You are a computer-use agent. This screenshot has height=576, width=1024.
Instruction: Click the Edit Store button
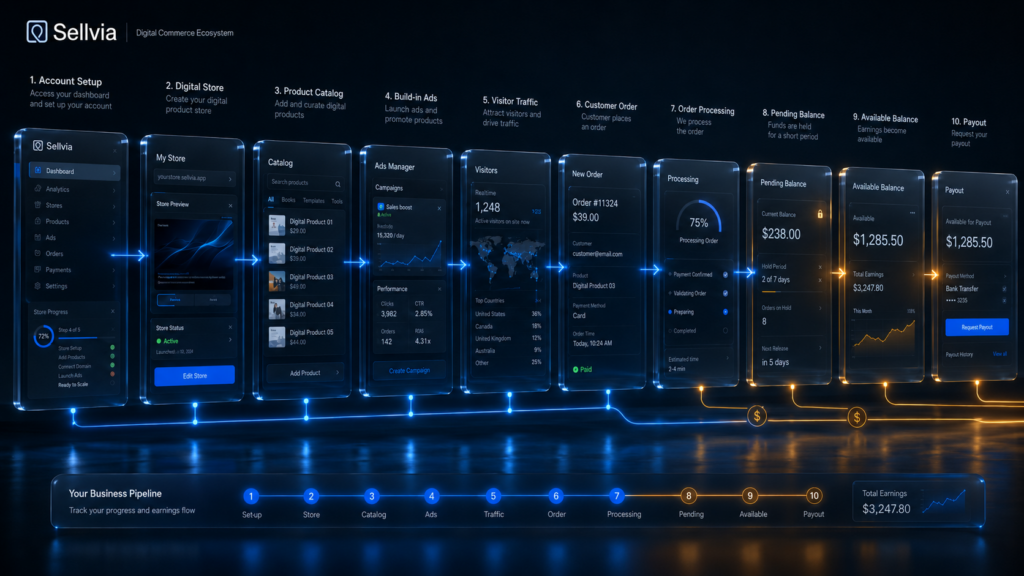195,376
